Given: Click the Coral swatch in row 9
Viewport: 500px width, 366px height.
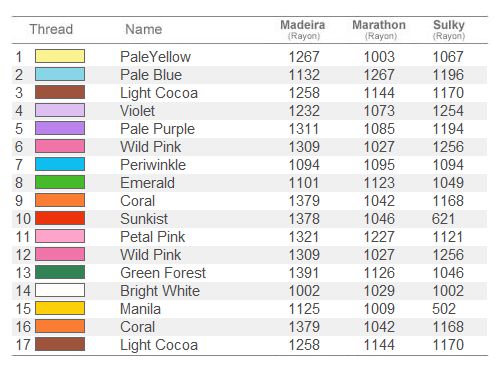Looking at the screenshot, I should (60, 200).
